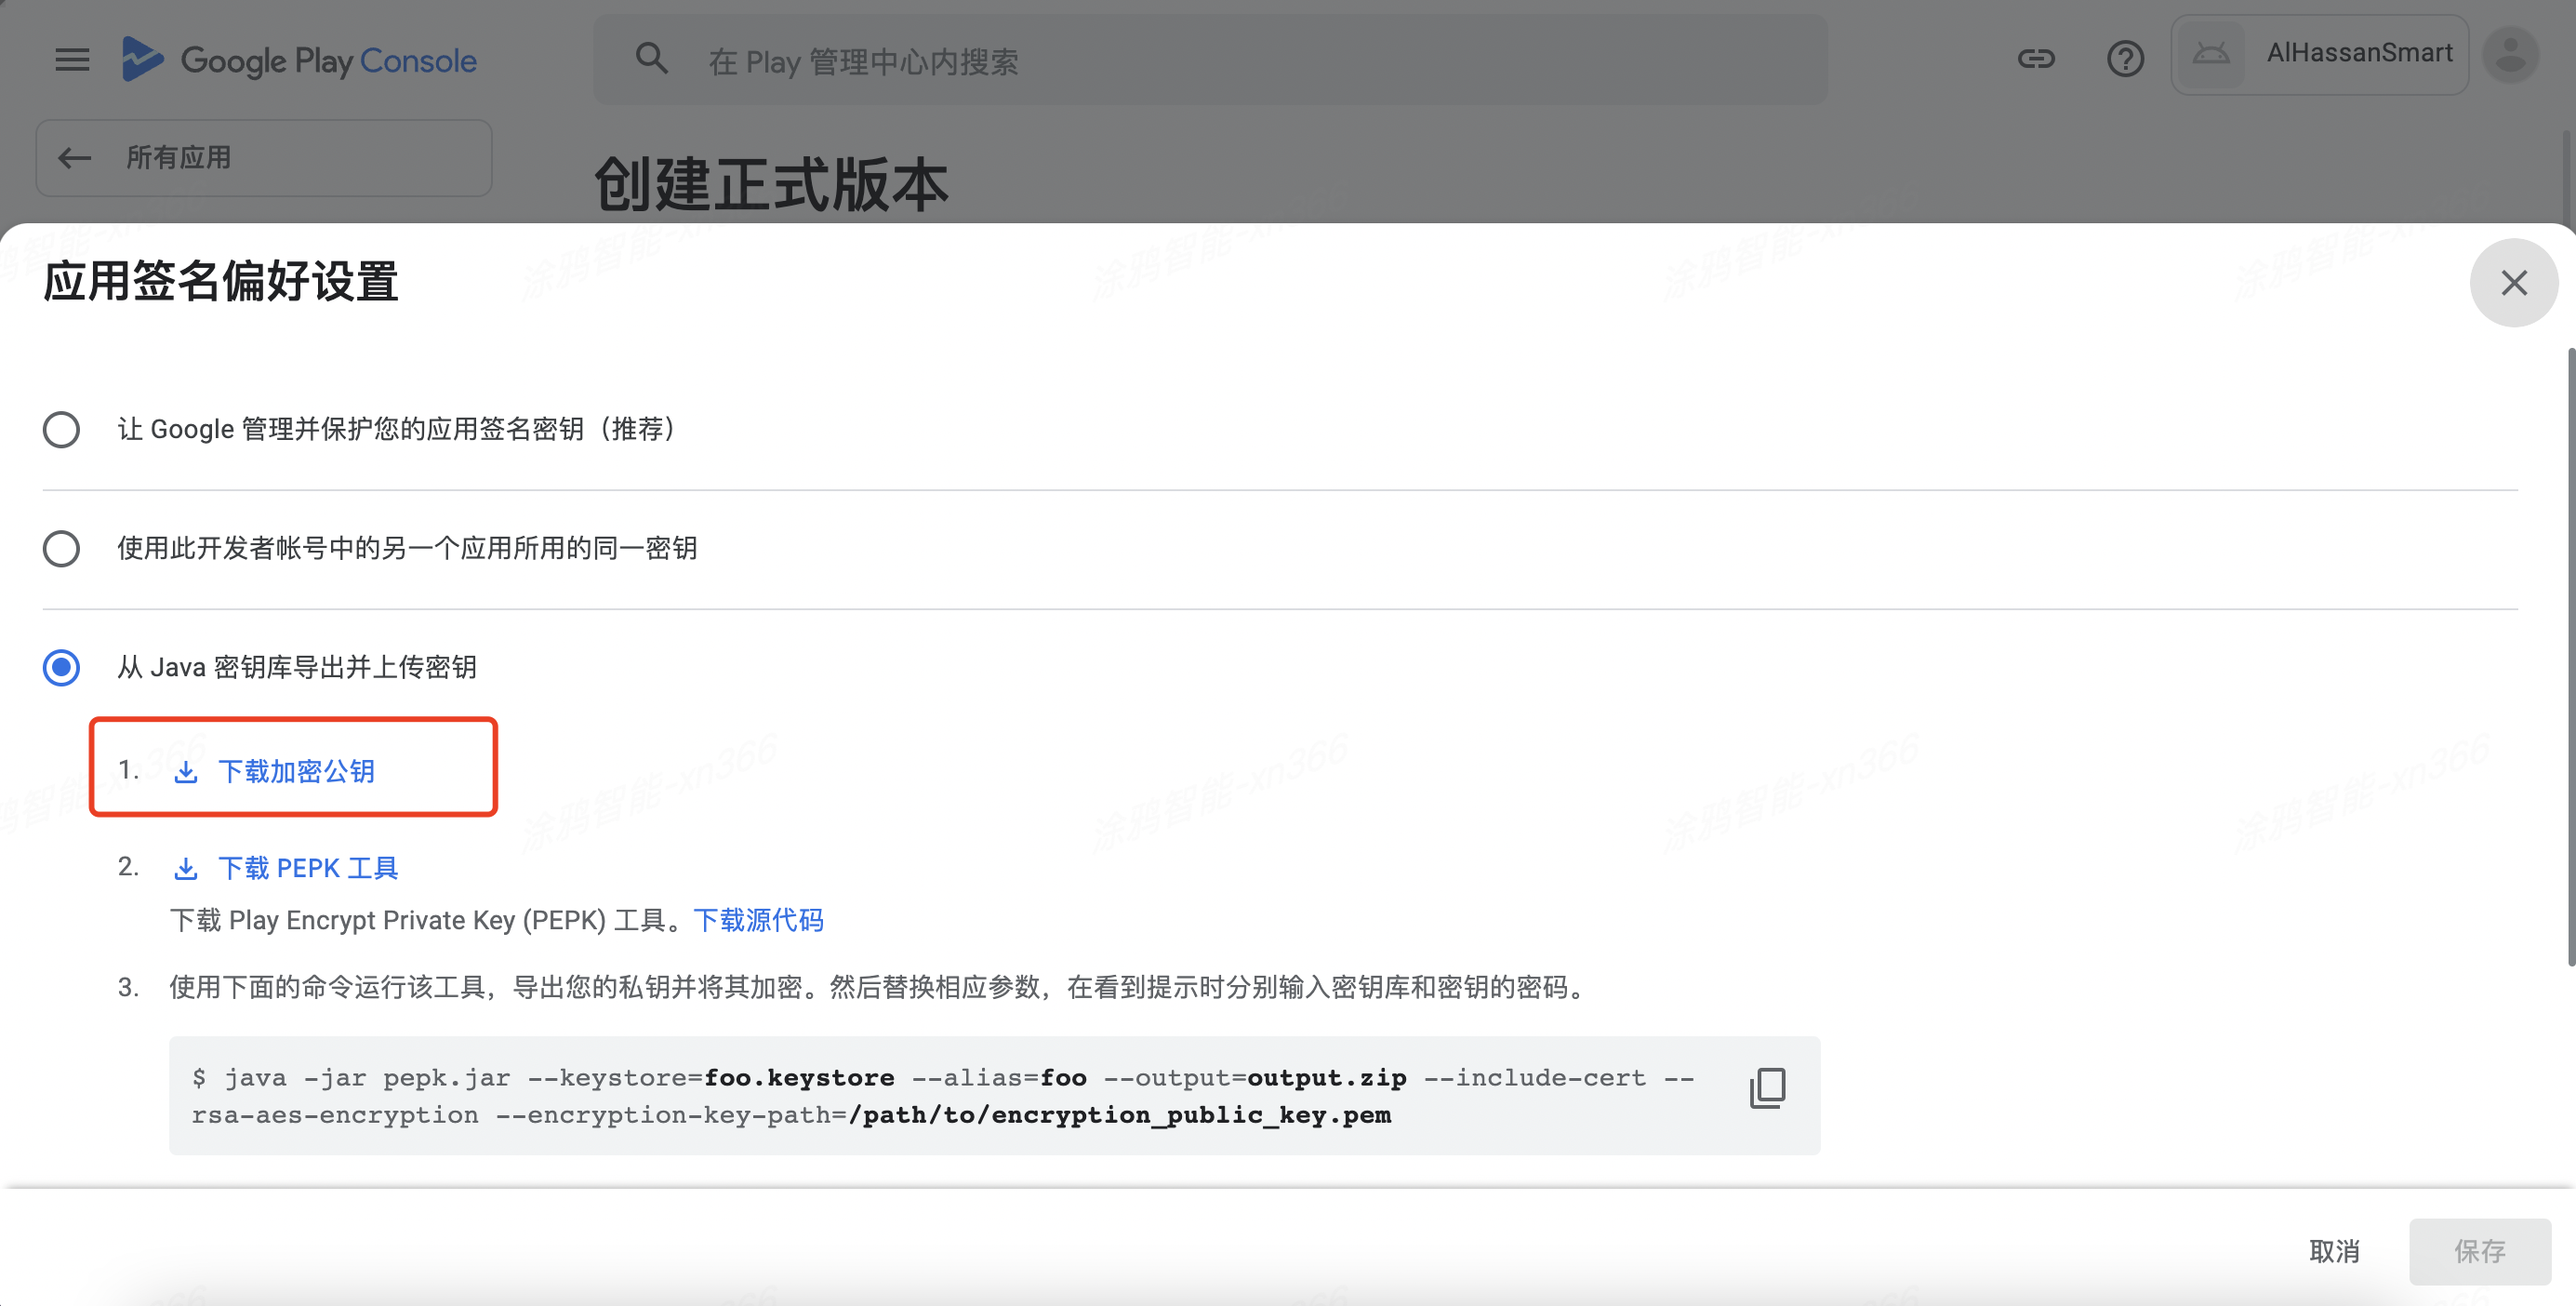
Task: Click the search magnifier icon
Action: coord(651,58)
